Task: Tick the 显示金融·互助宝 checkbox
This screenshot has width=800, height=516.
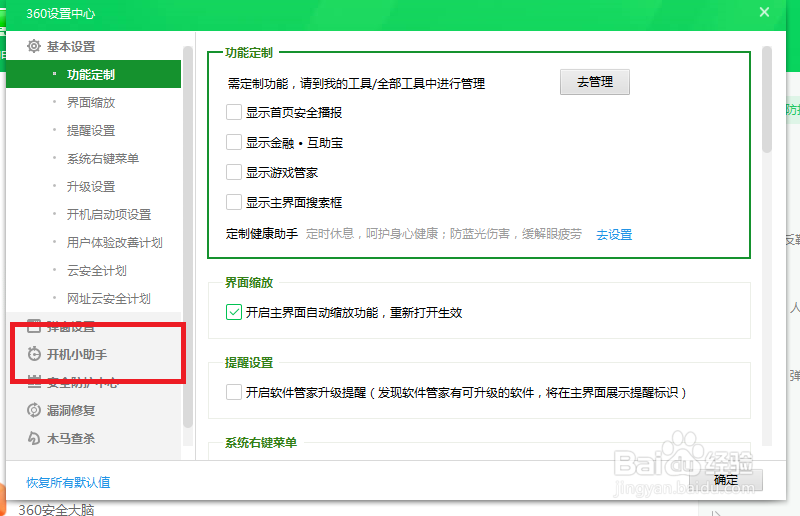Action: pyautogui.click(x=234, y=142)
